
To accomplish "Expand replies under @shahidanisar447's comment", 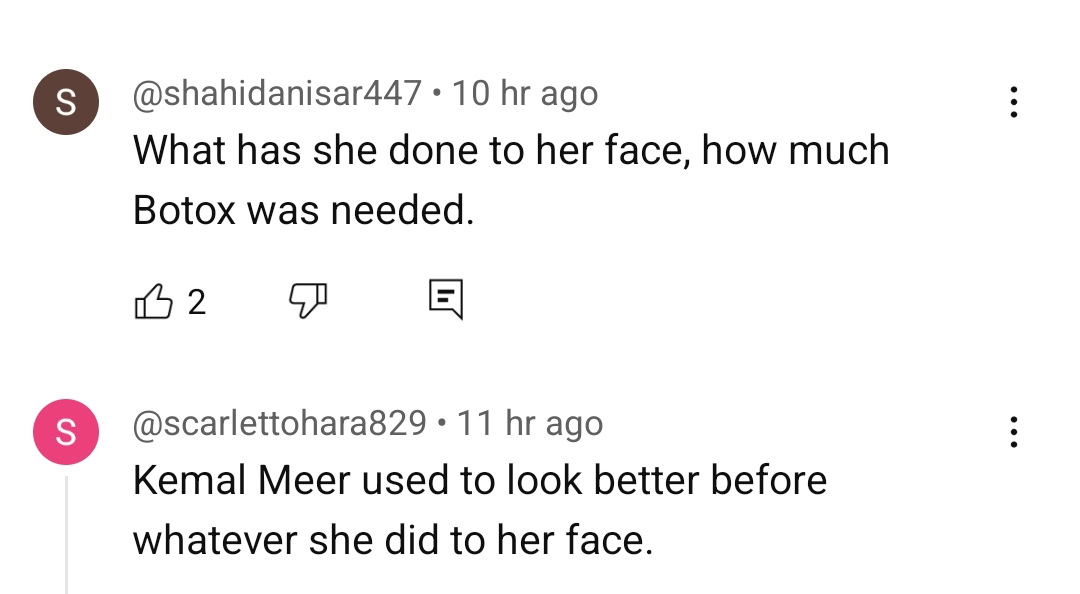I will tap(444, 298).
